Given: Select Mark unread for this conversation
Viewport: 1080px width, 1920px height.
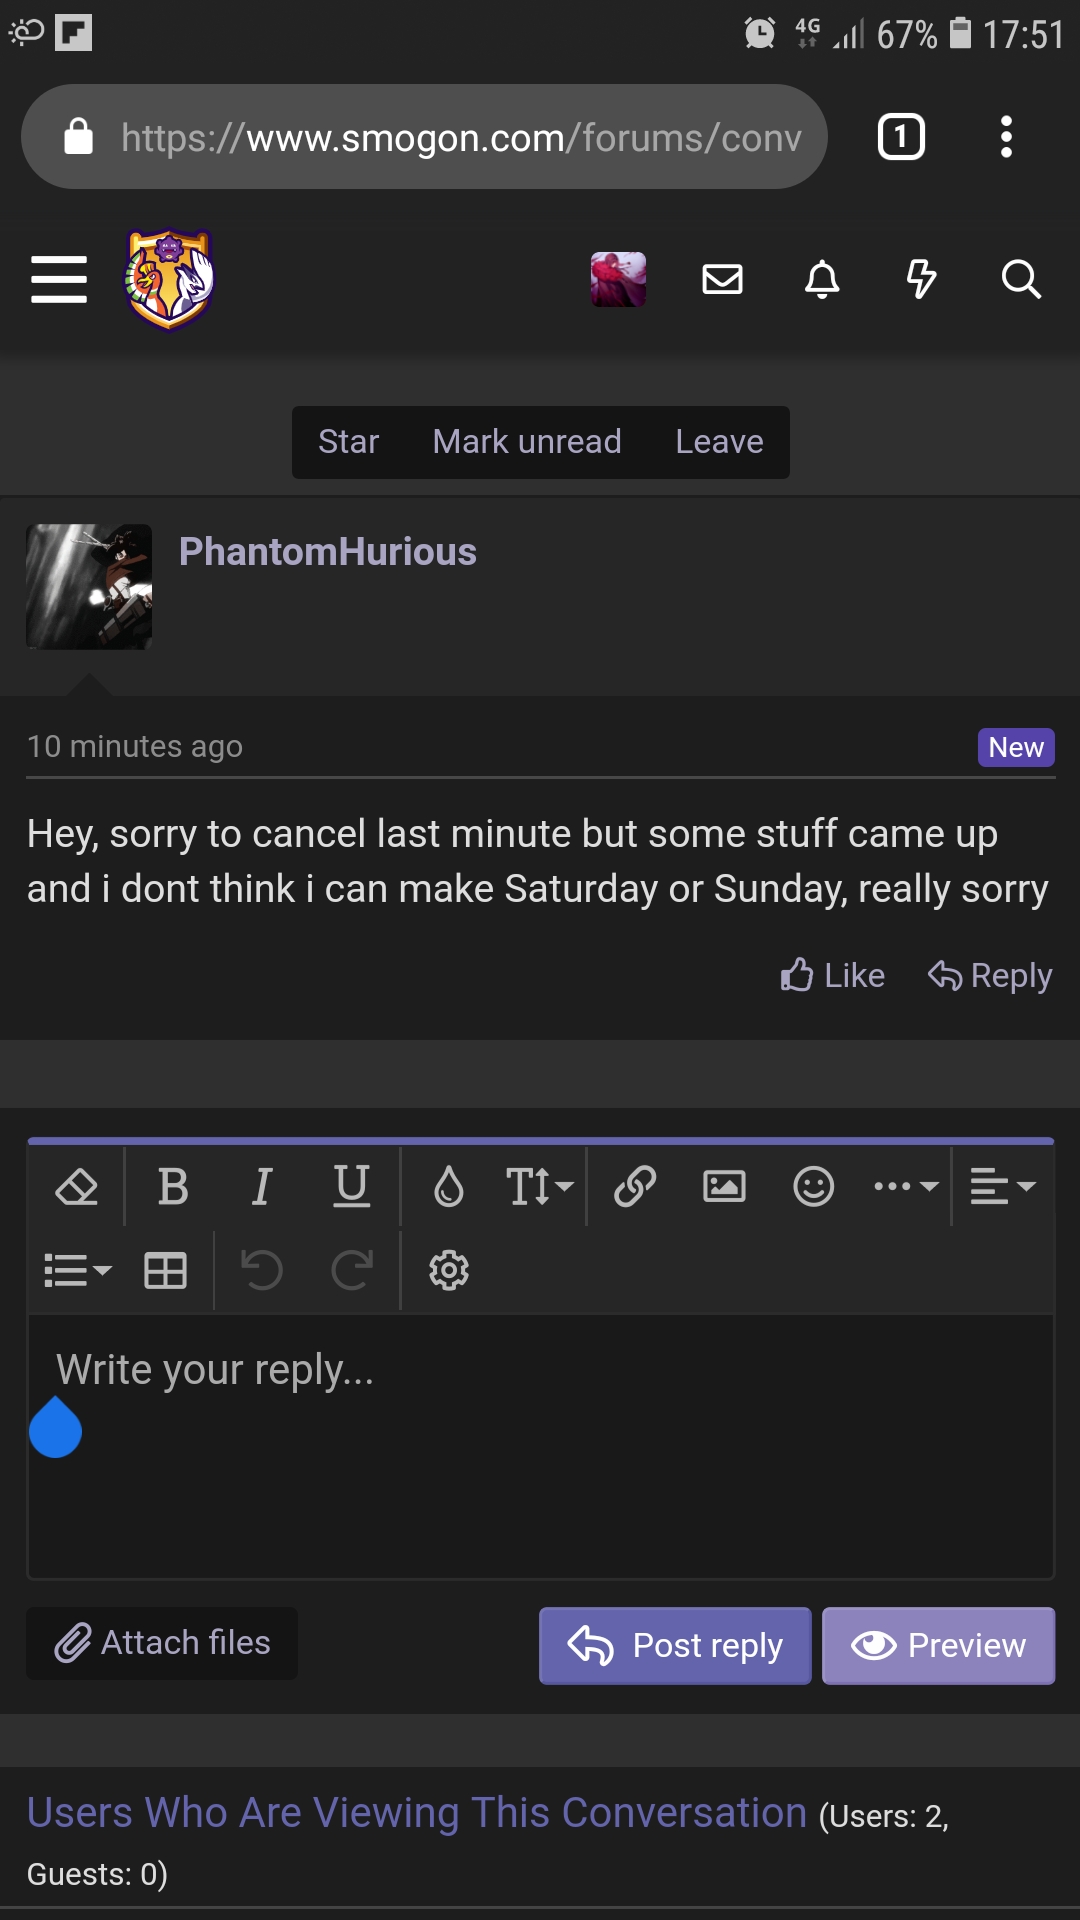Looking at the screenshot, I should (x=527, y=441).
